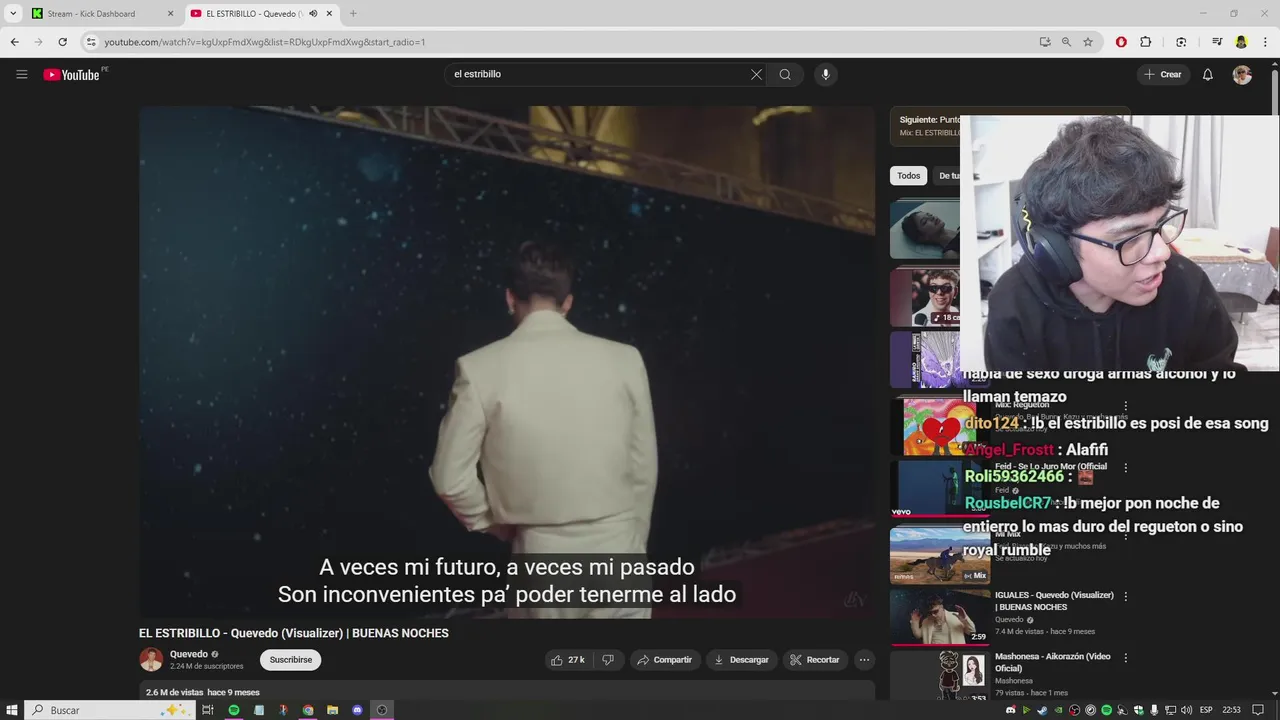Click the Crear button

[x=1163, y=74]
